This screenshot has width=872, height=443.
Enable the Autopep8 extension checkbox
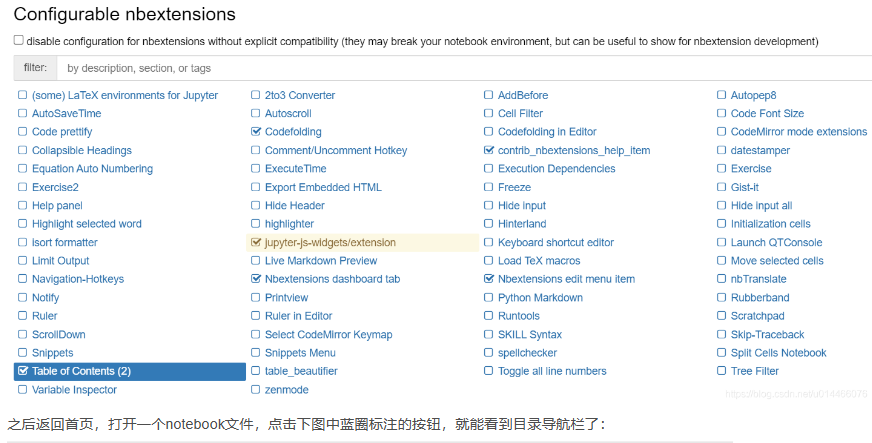(x=722, y=95)
